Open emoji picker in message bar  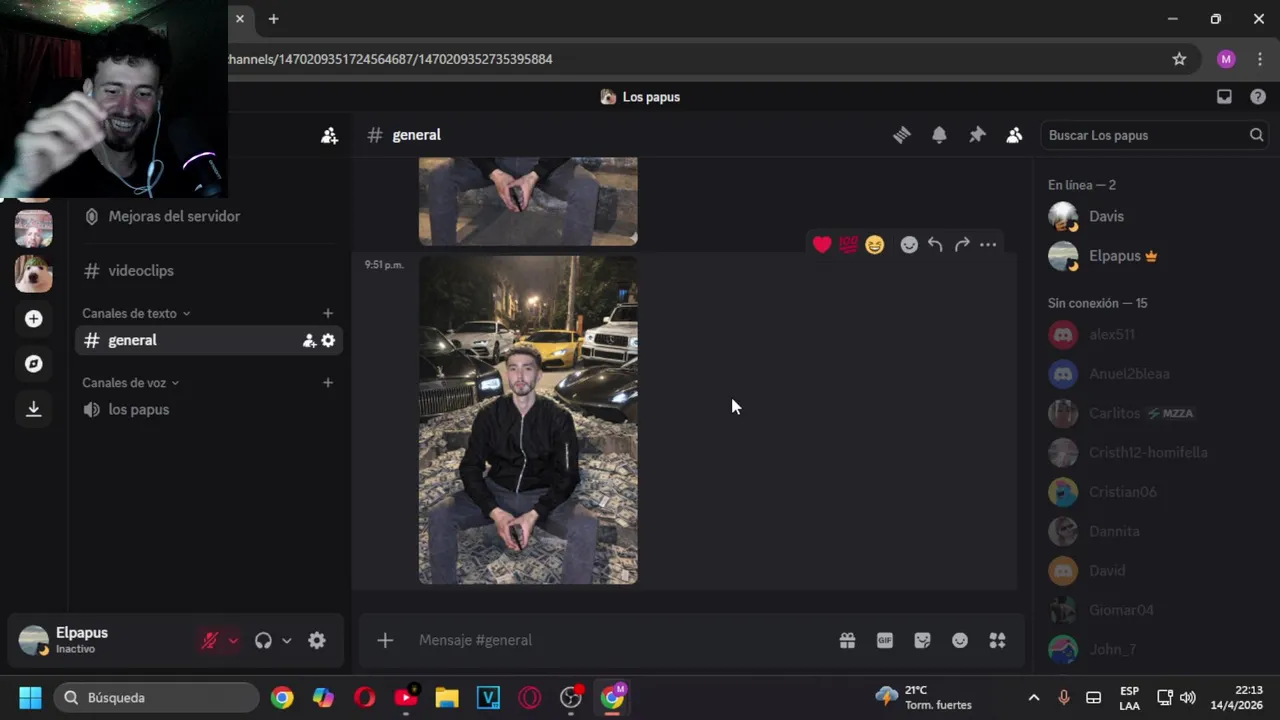(x=960, y=640)
